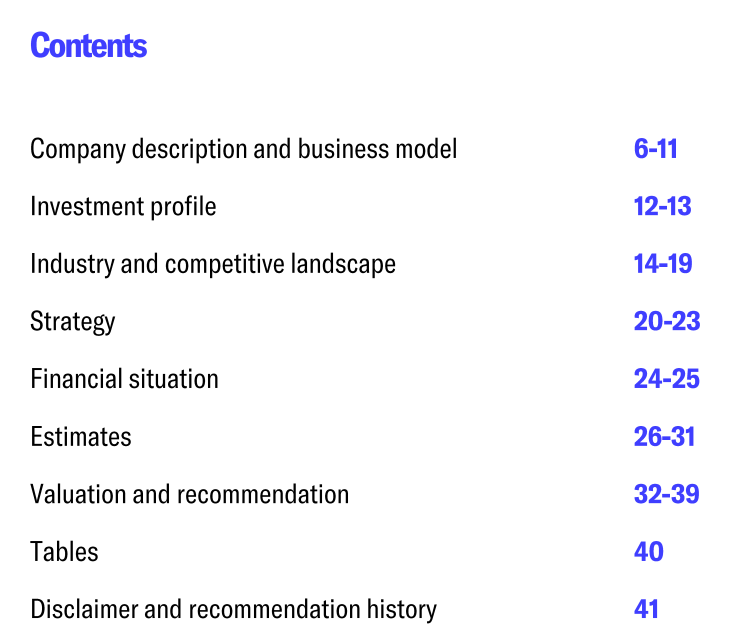Open Valuation and recommendation section
This screenshot has height=644, width=730.
pyautogui.click(x=189, y=494)
